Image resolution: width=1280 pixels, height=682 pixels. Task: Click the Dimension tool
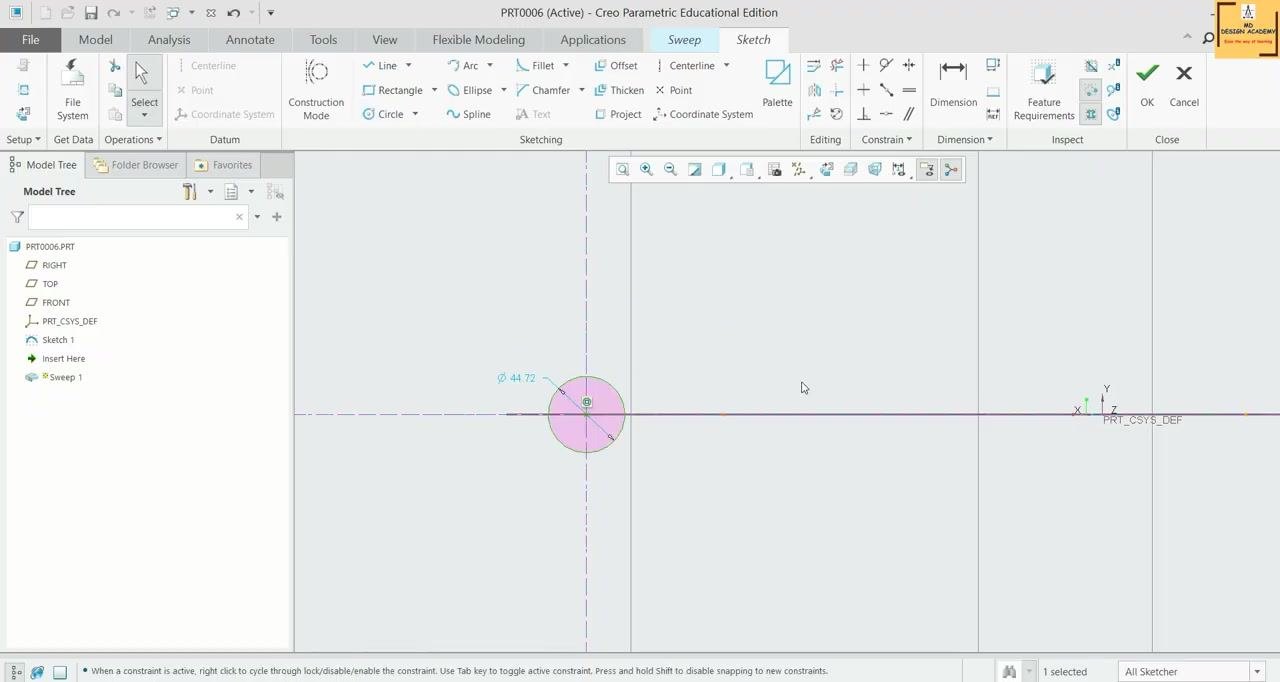pyautogui.click(x=953, y=84)
